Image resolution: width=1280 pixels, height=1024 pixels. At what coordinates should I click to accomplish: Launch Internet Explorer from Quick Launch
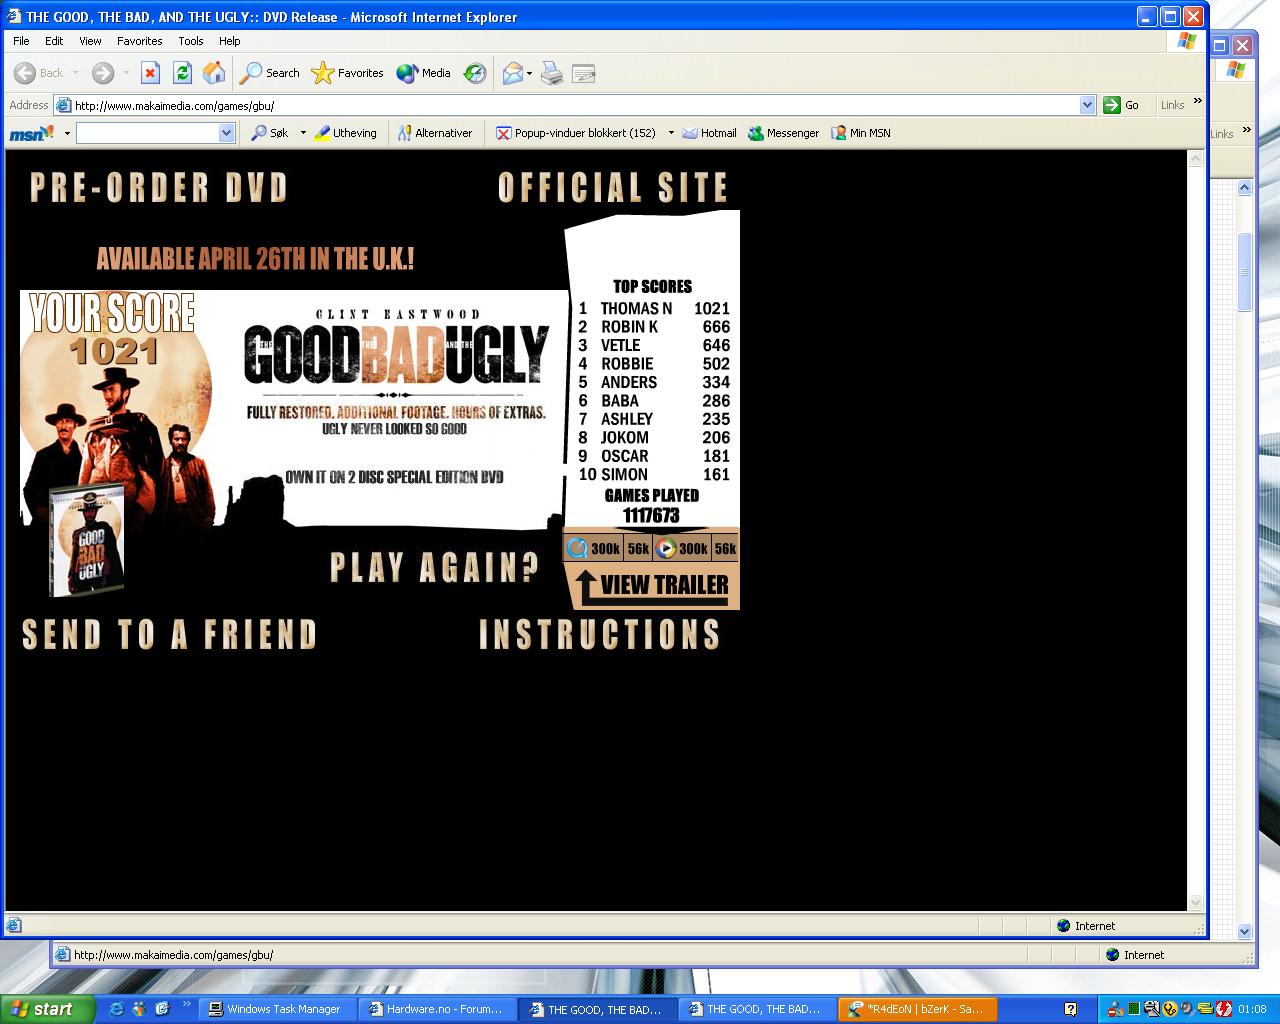[116, 1009]
